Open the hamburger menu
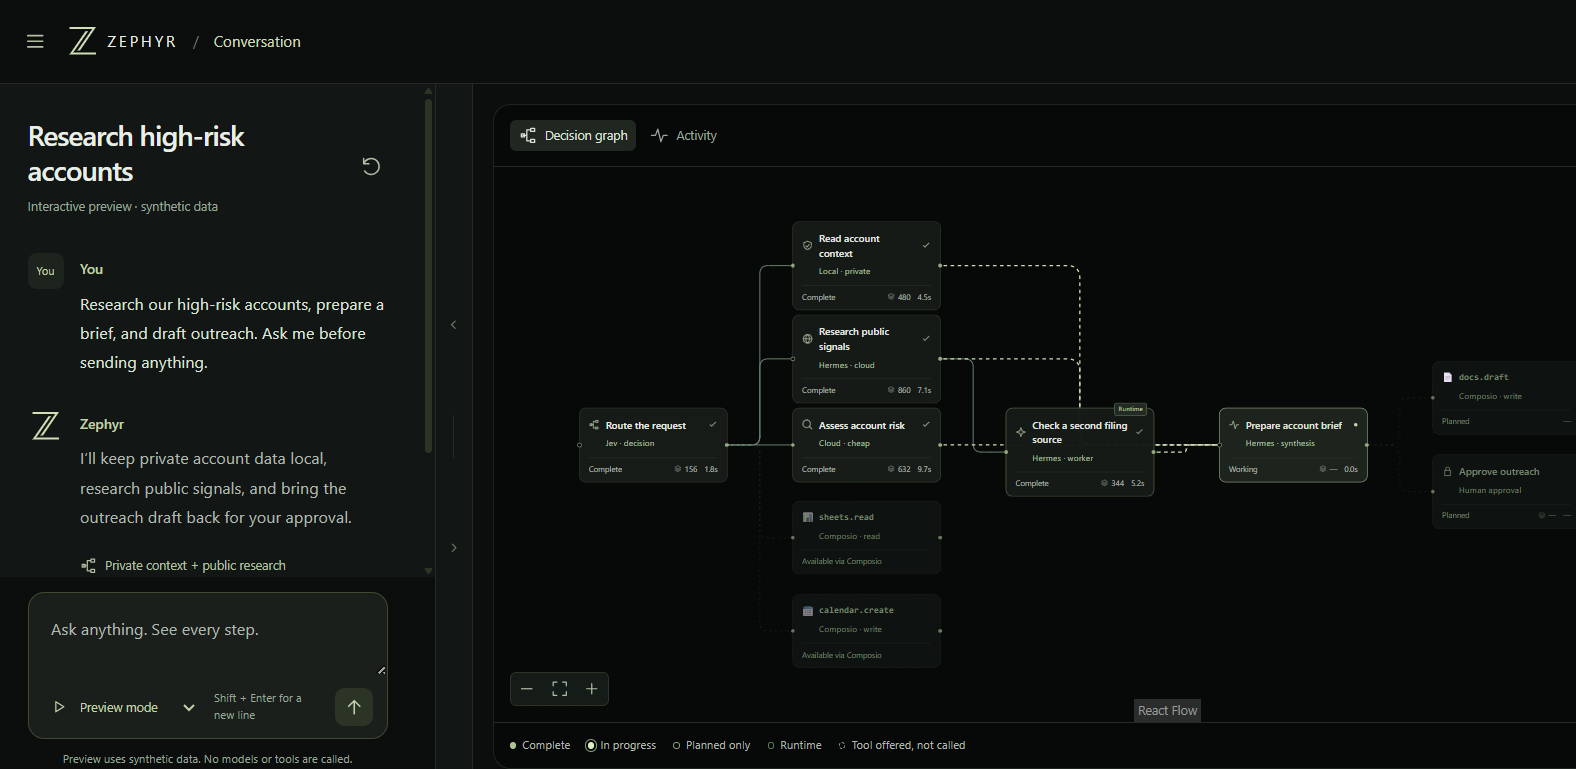Screen dimensions: 1576x769 (35, 41)
